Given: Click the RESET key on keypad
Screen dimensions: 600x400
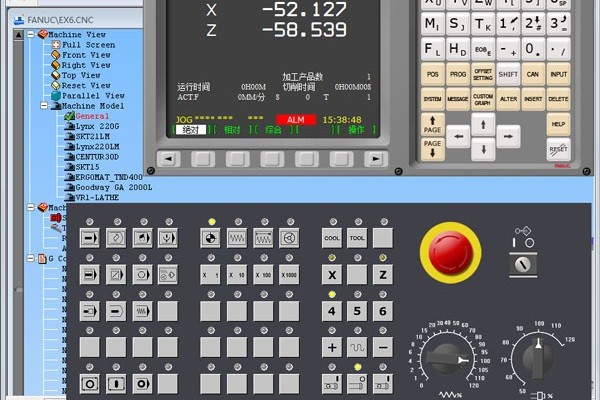Looking at the screenshot, I should tap(558, 149).
